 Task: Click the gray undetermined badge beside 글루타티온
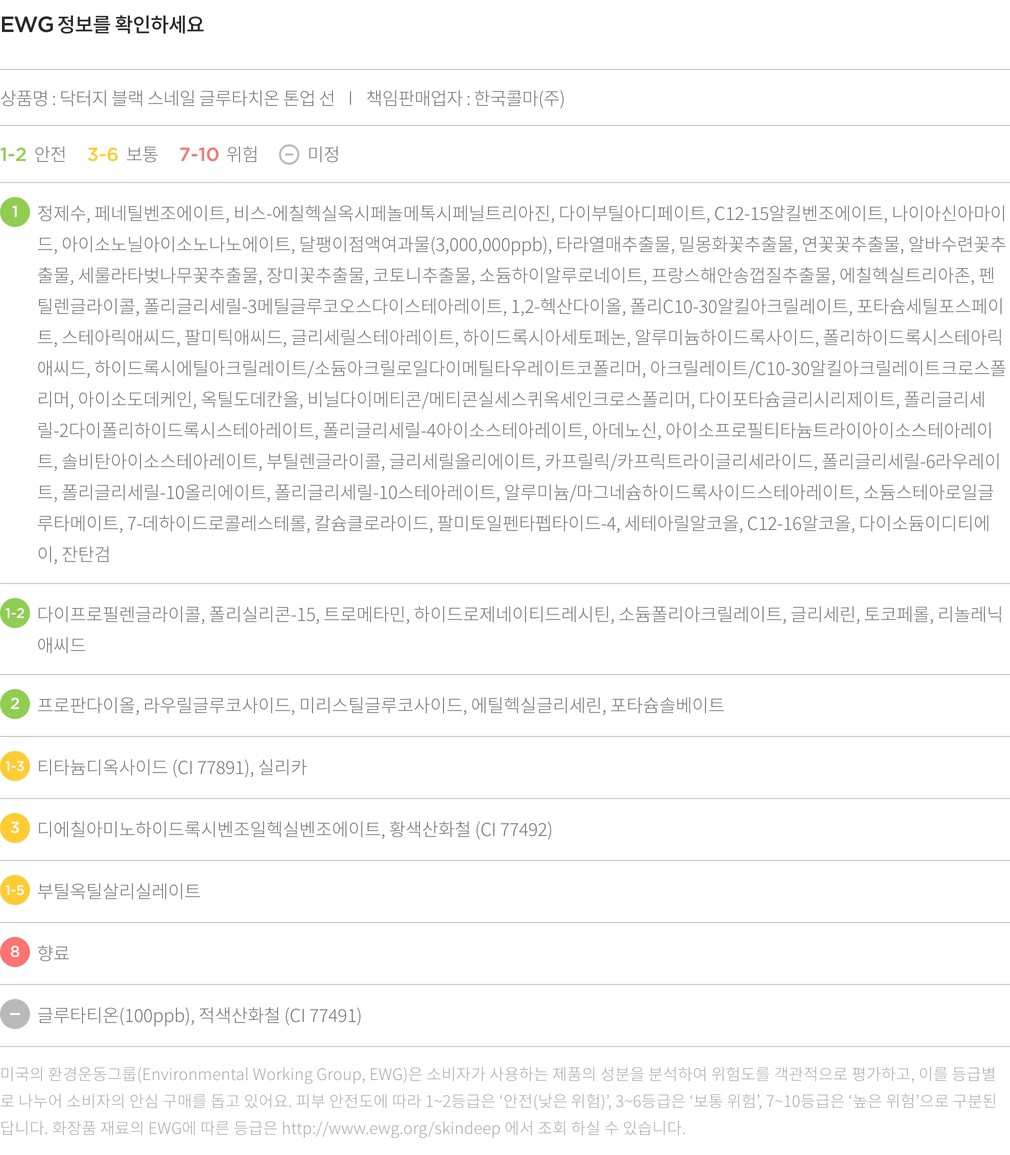click(15, 1014)
